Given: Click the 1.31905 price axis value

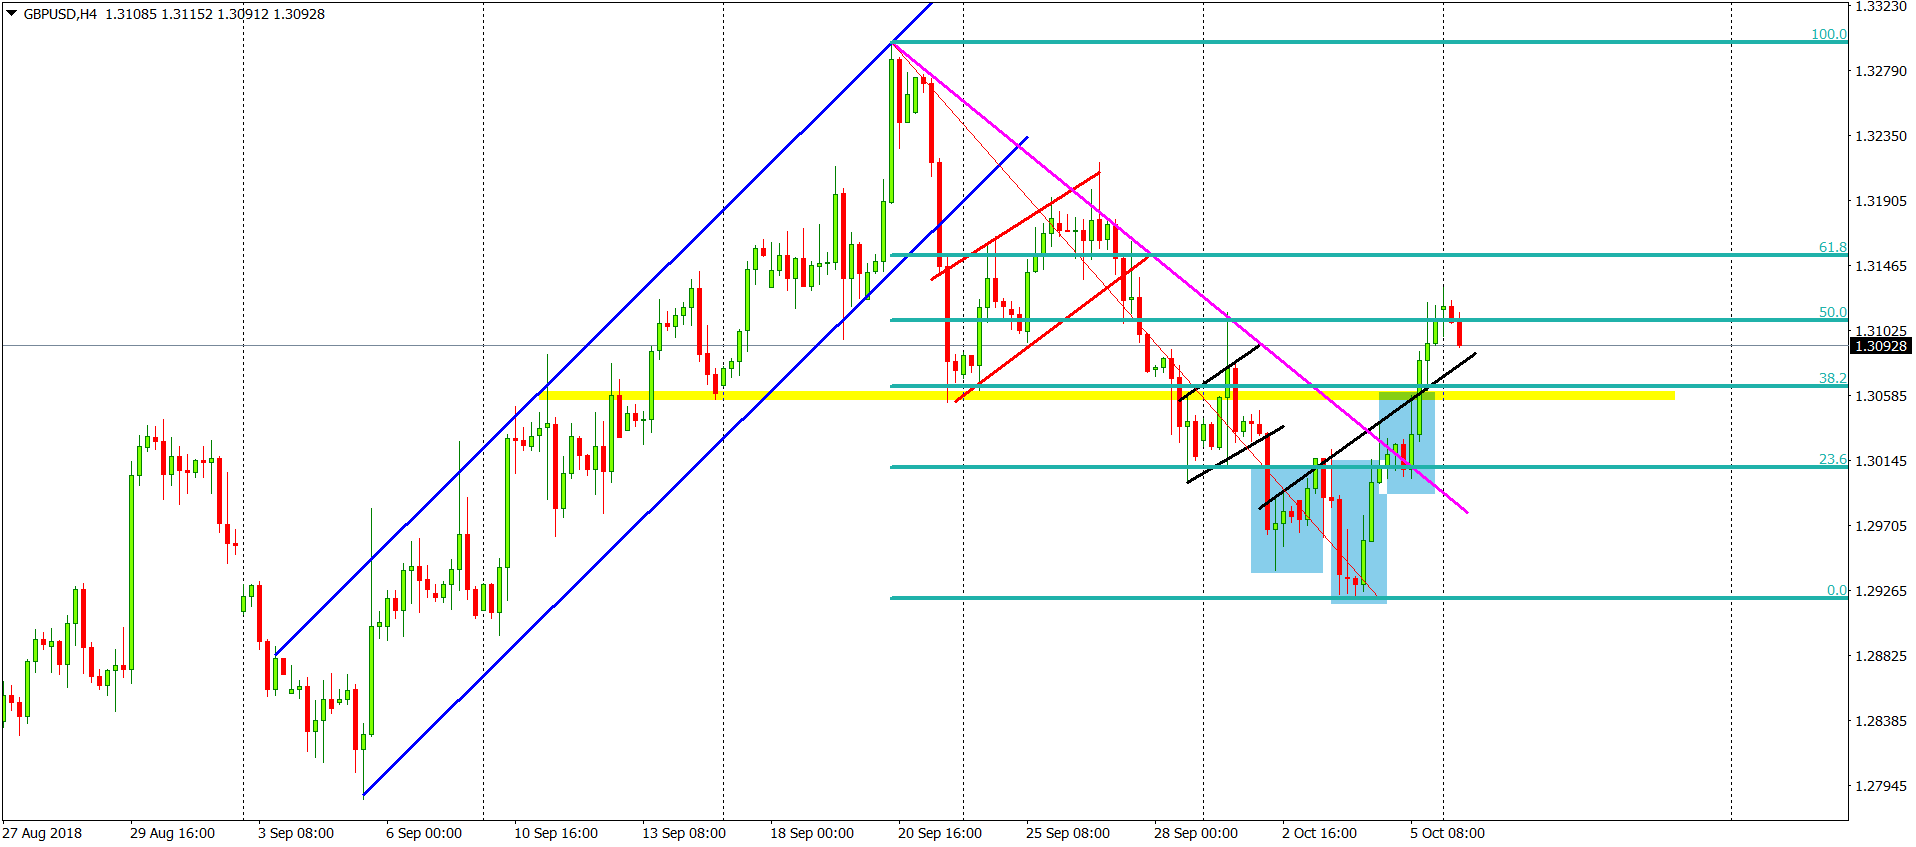Looking at the screenshot, I should [x=1881, y=201].
